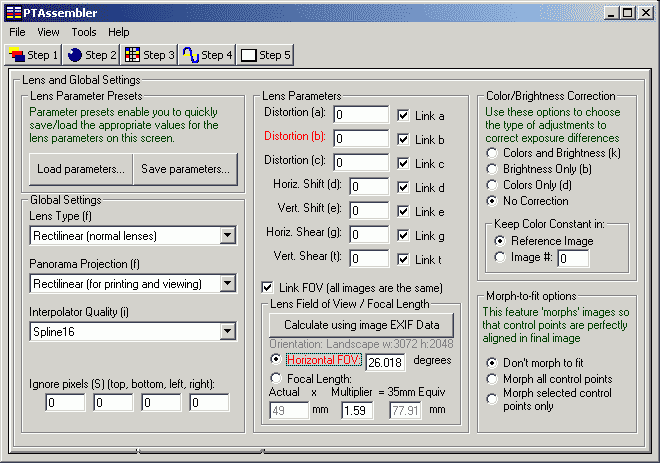Click Calculate using image EXIF Data
This screenshot has height=463, width=660.
[x=362, y=325]
